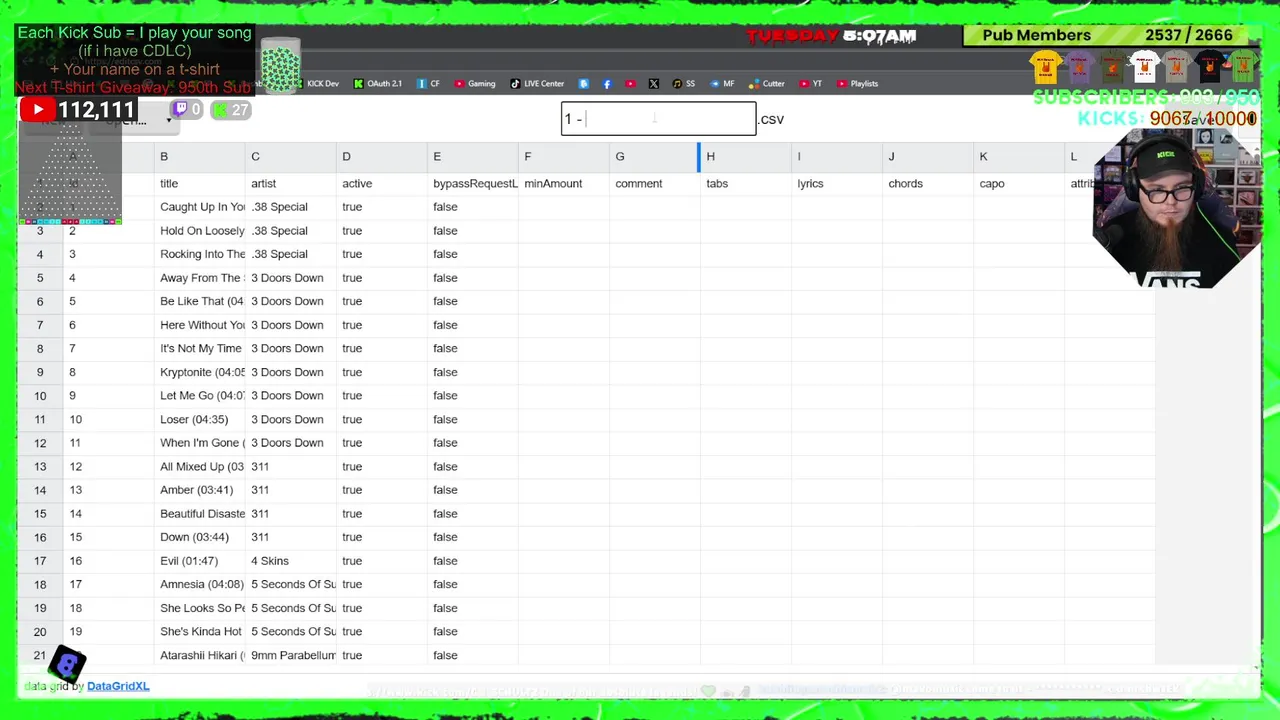Open the YT bookmark
1280x720 pixels.
pos(811,84)
